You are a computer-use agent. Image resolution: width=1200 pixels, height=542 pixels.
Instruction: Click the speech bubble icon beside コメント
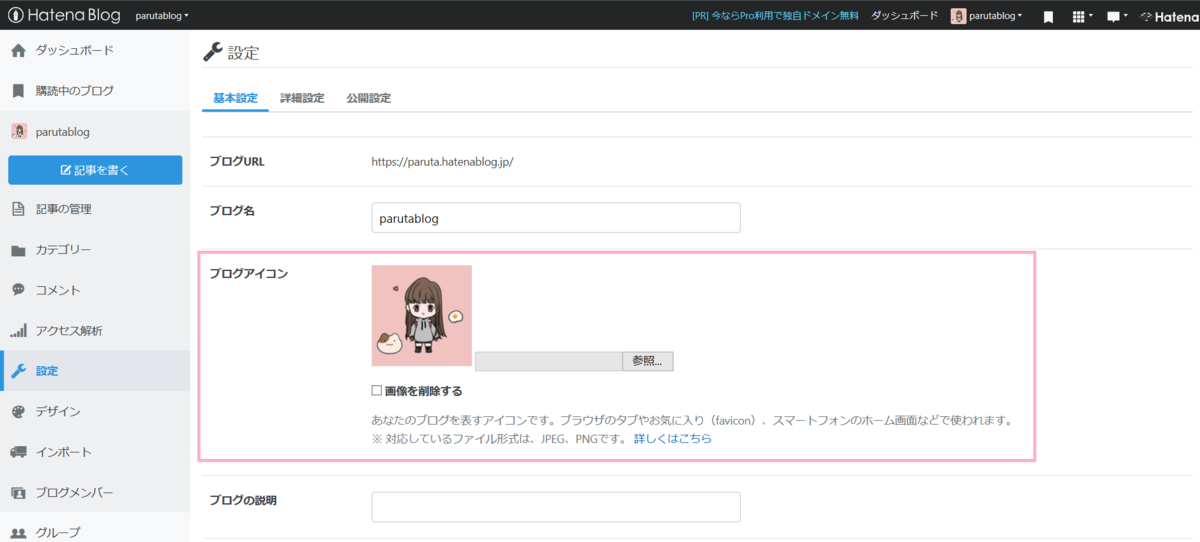[x=18, y=290]
